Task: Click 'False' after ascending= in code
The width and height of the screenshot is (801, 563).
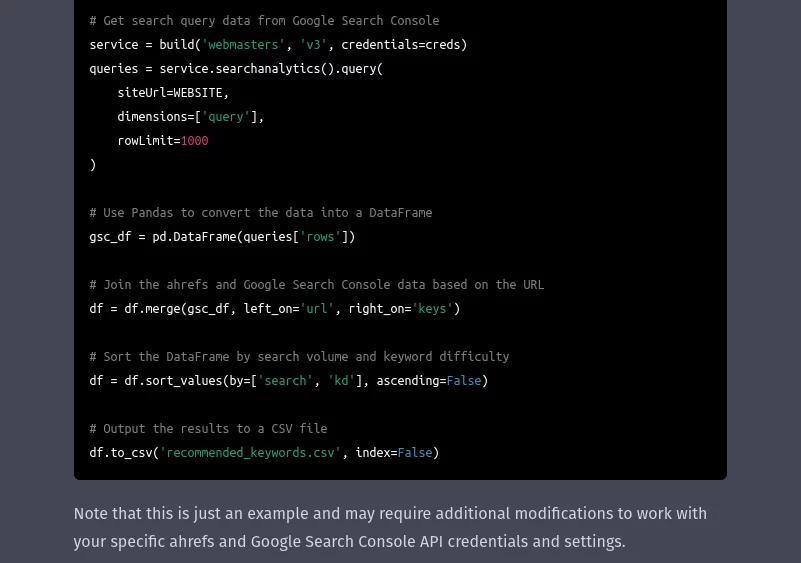Action: 463,381
